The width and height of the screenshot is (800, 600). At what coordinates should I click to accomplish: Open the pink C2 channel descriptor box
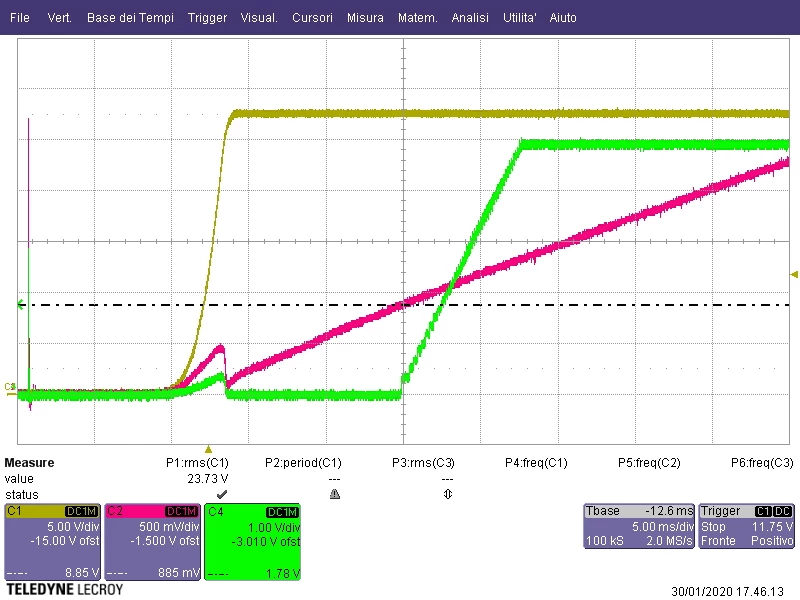click(153, 542)
